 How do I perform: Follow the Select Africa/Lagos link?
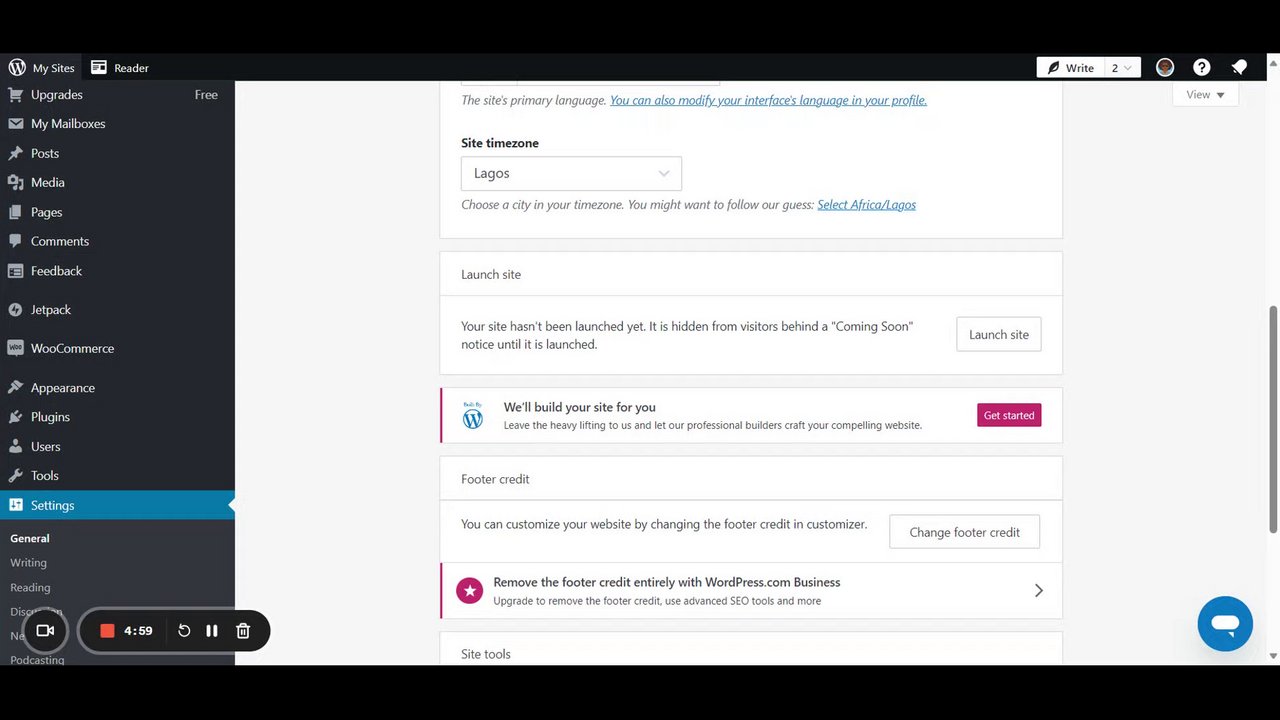click(x=866, y=204)
